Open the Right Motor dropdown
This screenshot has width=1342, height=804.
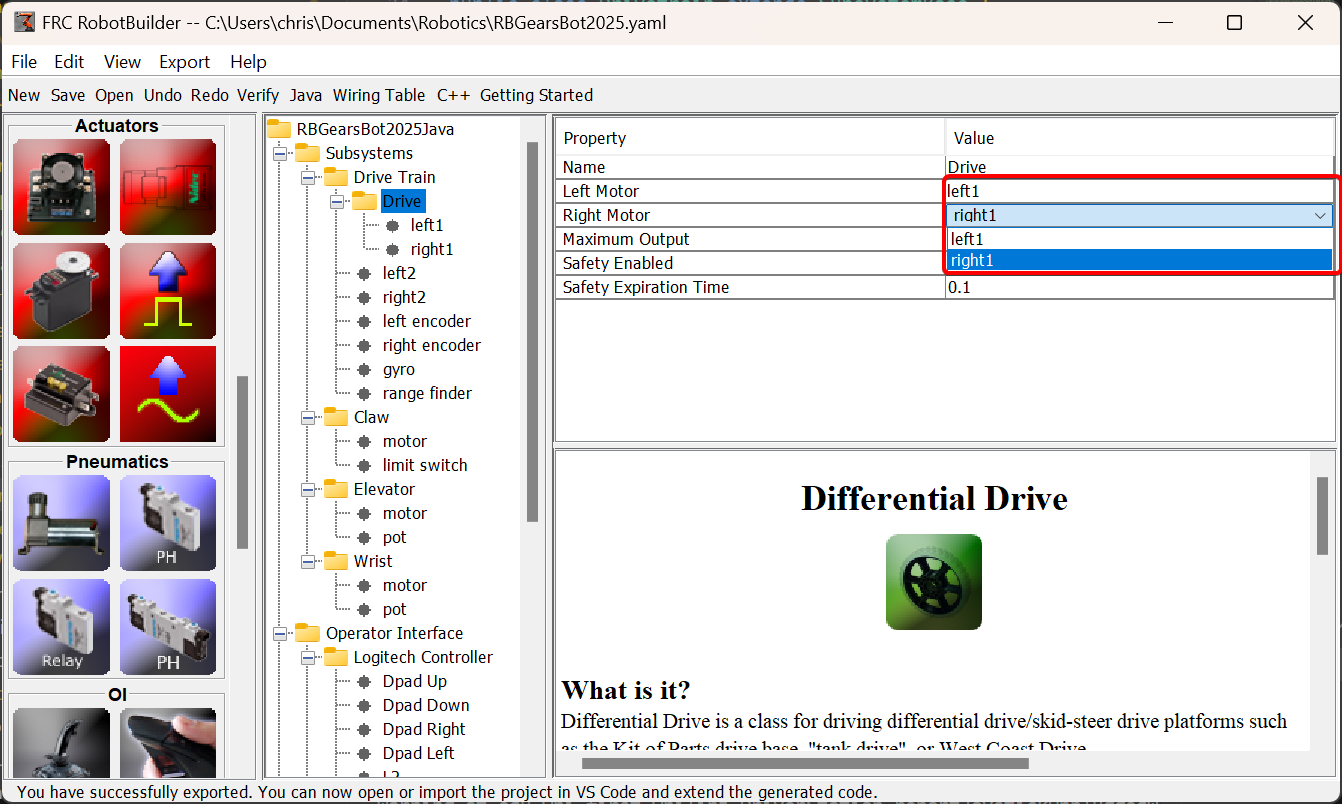point(1322,215)
